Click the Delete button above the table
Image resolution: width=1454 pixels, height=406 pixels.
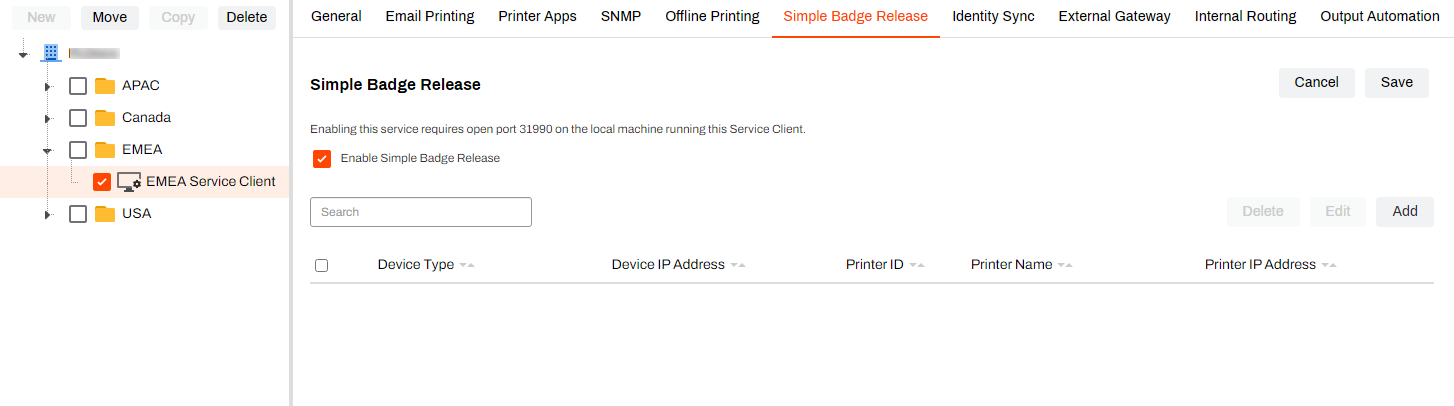click(1263, 212)
